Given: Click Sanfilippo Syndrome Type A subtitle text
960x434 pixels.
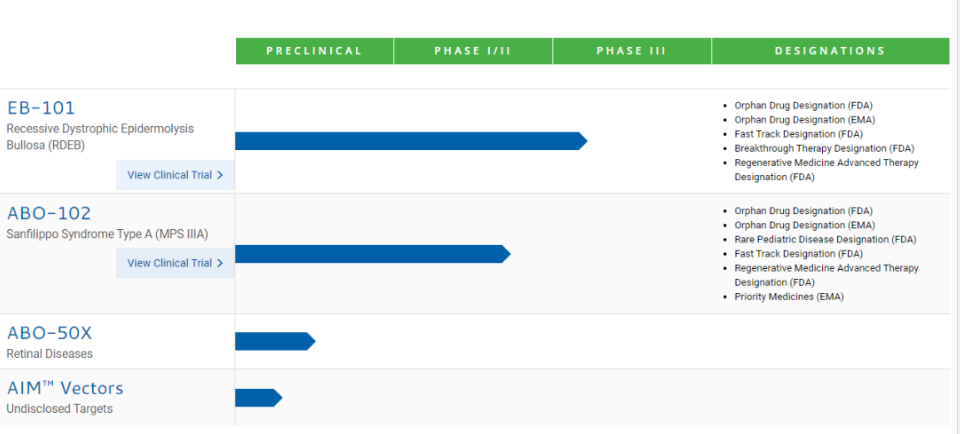Looking at the screenshot, I should pos(107,235).
